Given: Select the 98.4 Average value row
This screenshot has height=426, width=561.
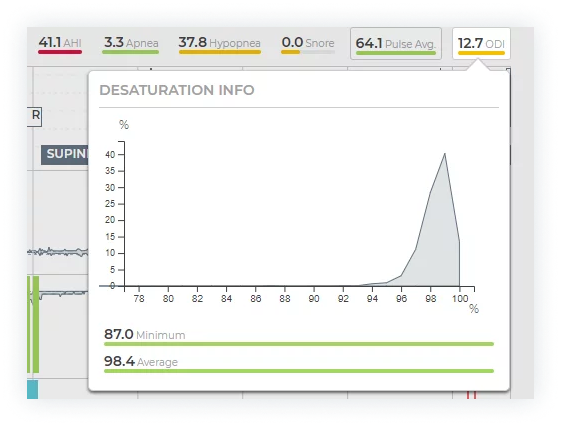Looking at the screenshot, I should click(x=299, y=364).
